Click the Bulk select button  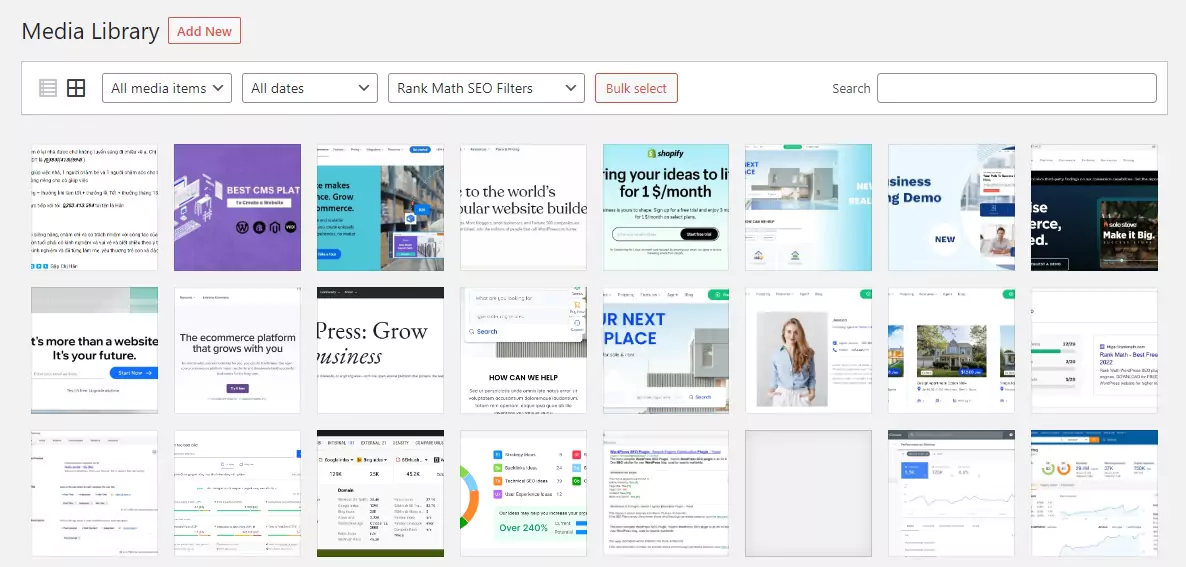636,88
